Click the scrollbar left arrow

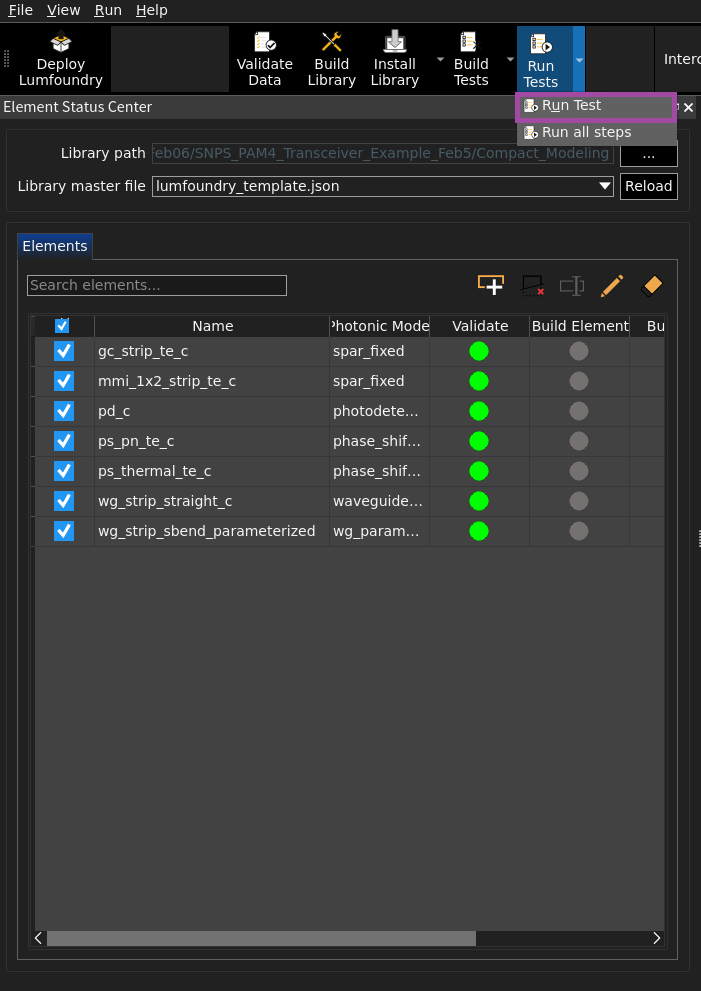39,938
